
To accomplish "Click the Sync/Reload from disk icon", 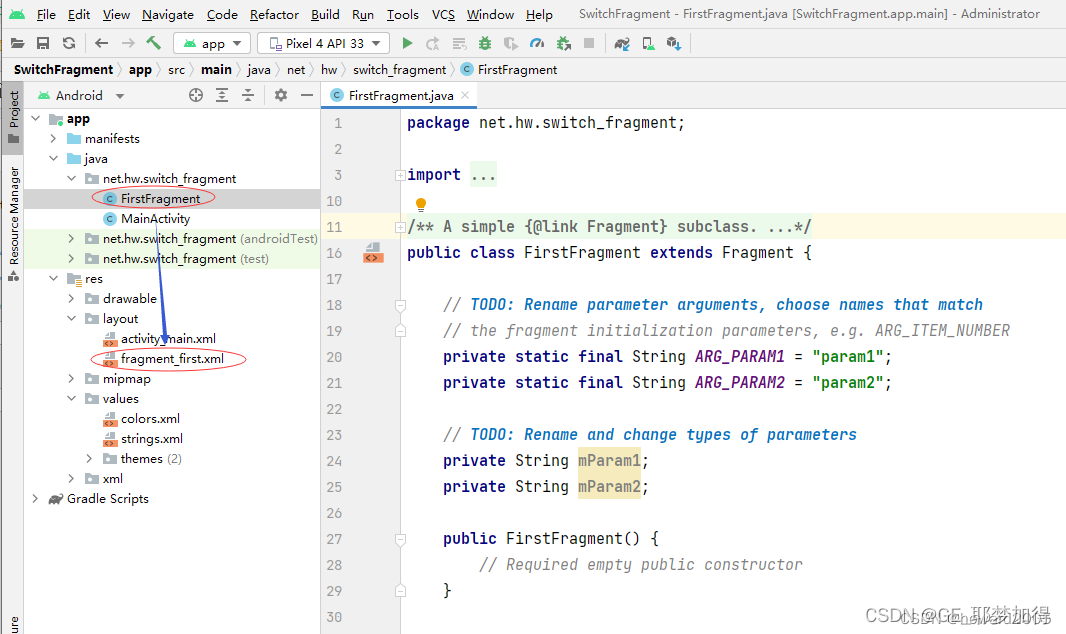I will point(69,43).
